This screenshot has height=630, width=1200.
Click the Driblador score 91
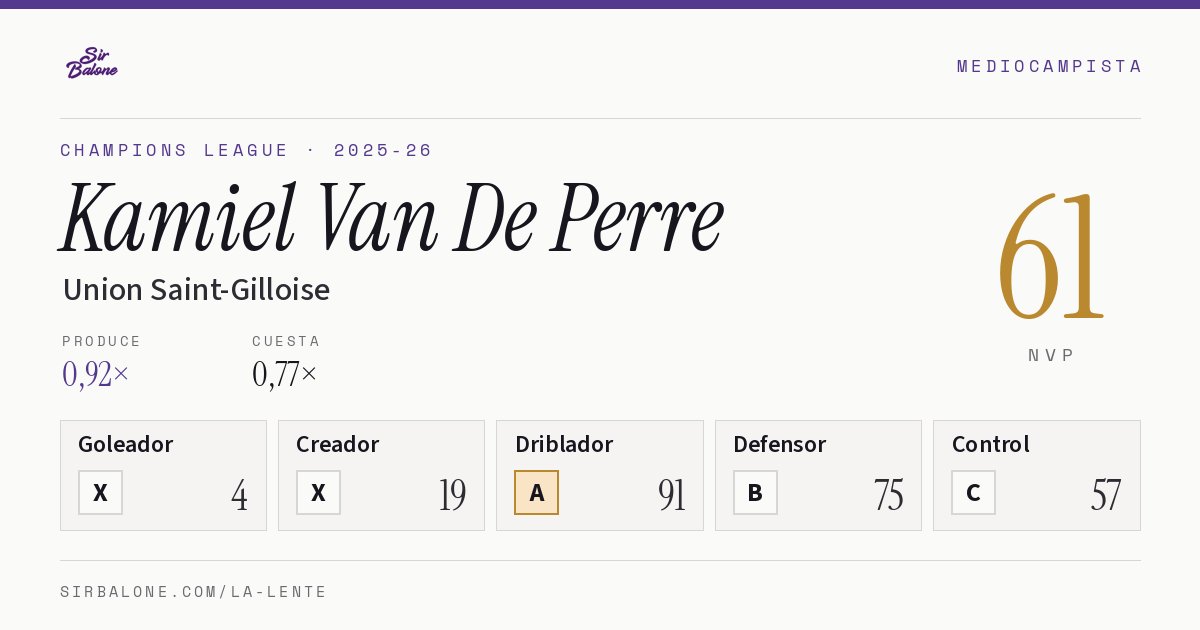pos(672,494)
